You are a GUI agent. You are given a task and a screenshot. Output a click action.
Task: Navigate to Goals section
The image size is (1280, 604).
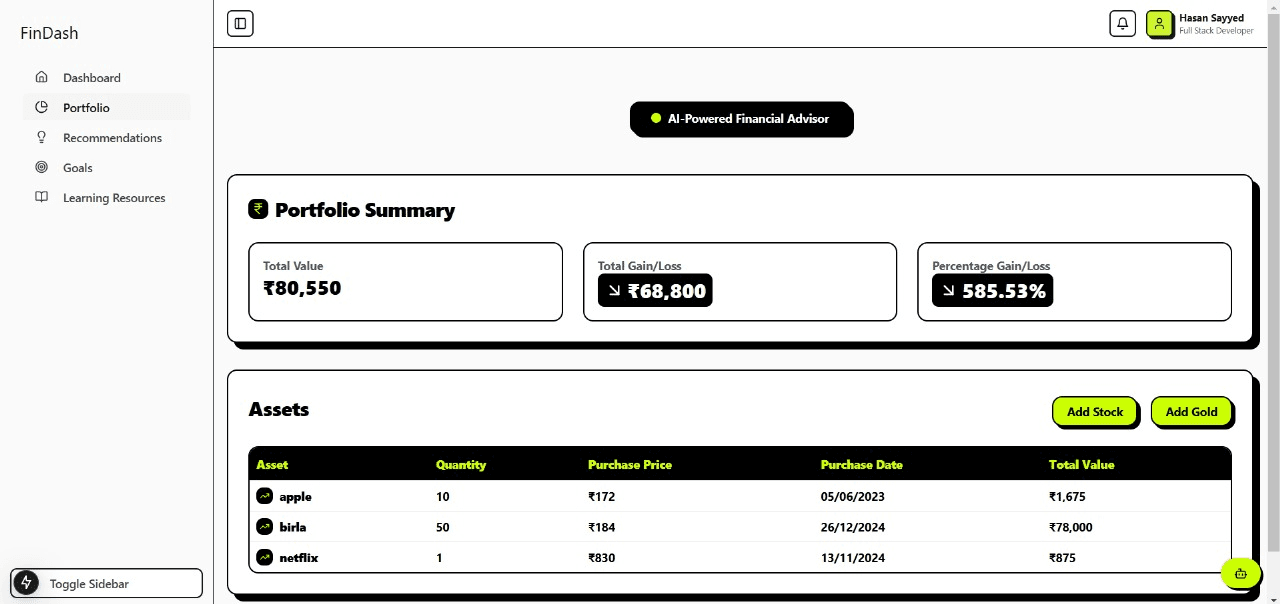(78, 168)
